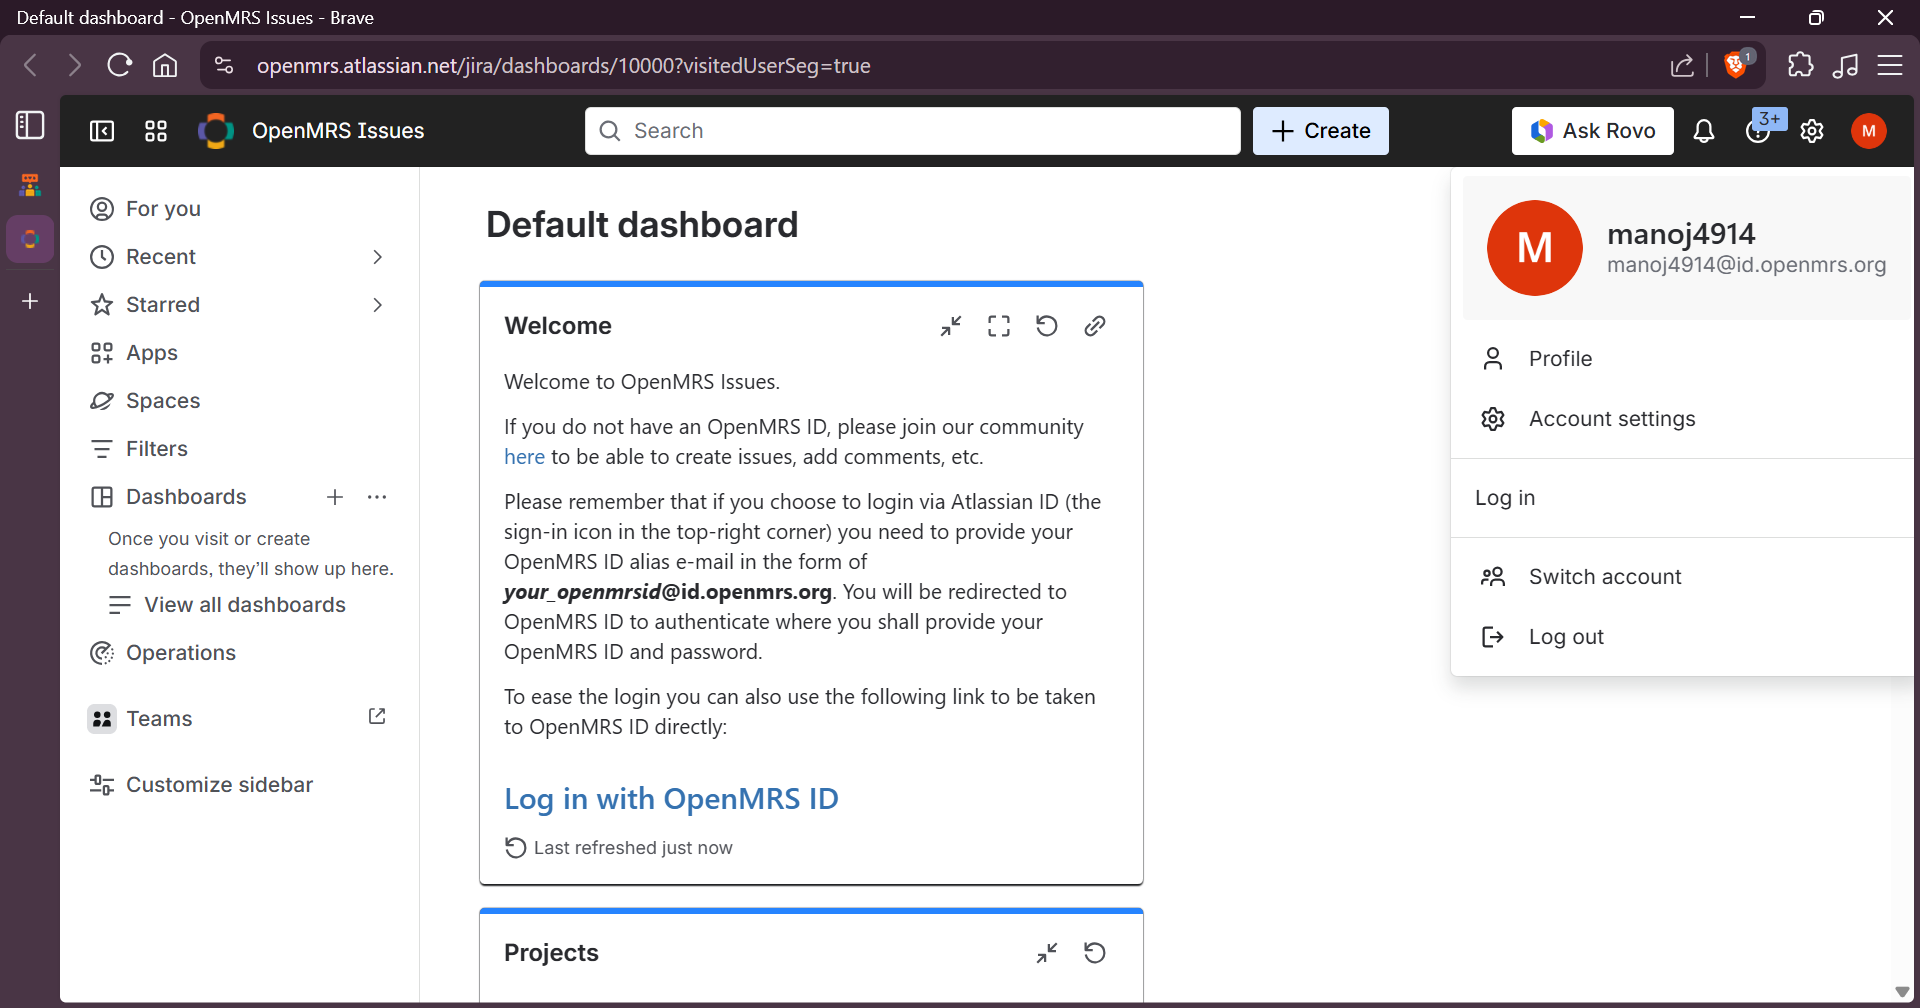1920x1008 pixels.
Task: Click in the Search field
Action: point(912,131)
